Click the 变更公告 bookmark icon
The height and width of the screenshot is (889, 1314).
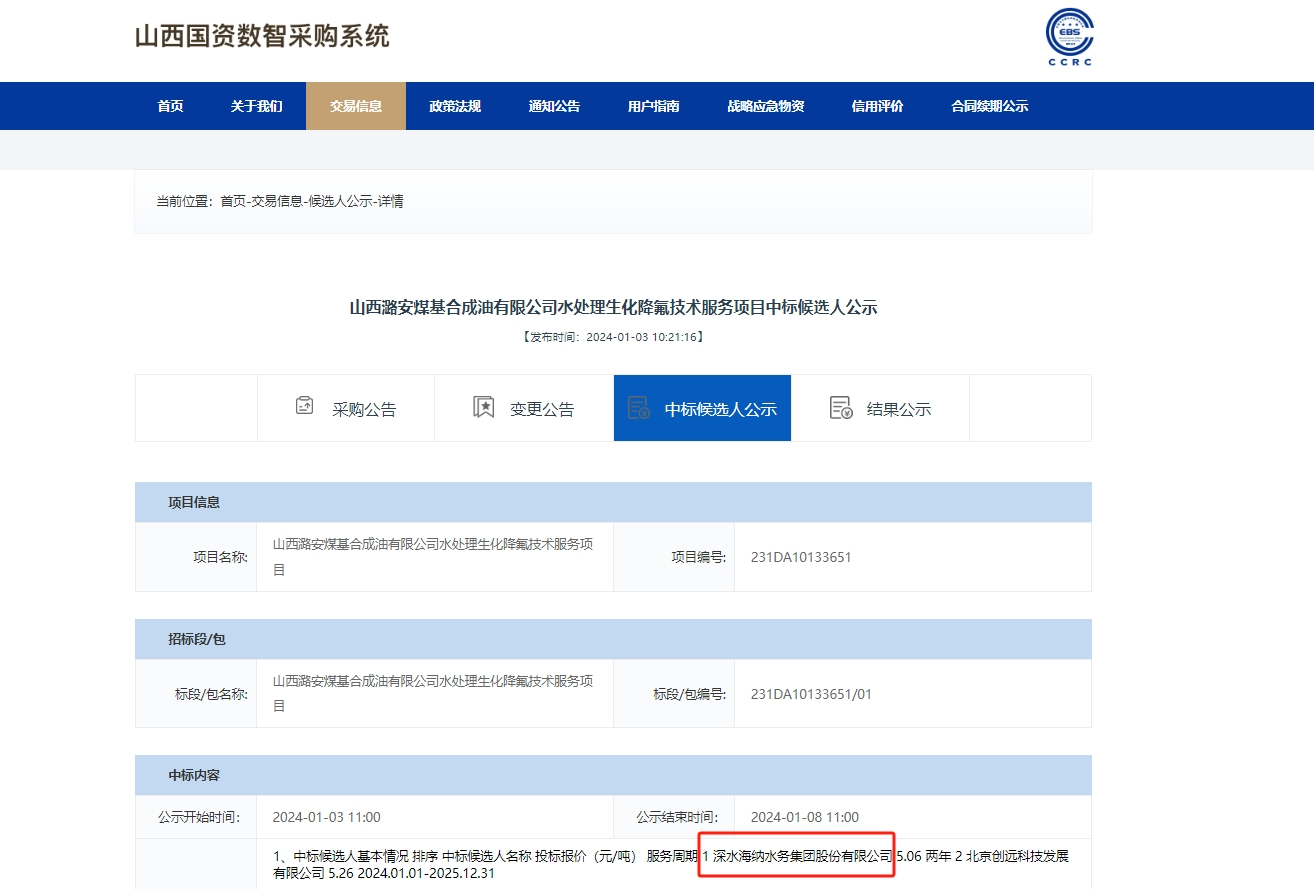tap(484, 405)
